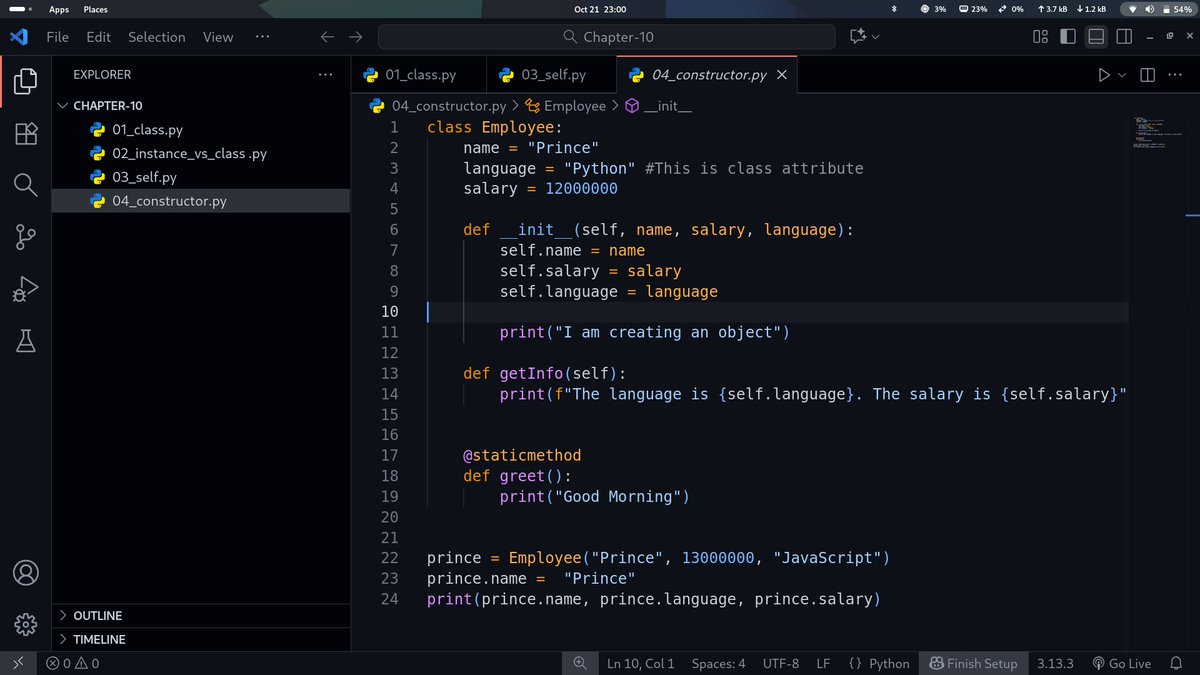Change UTF-8 file encoding

click(781, 663)
